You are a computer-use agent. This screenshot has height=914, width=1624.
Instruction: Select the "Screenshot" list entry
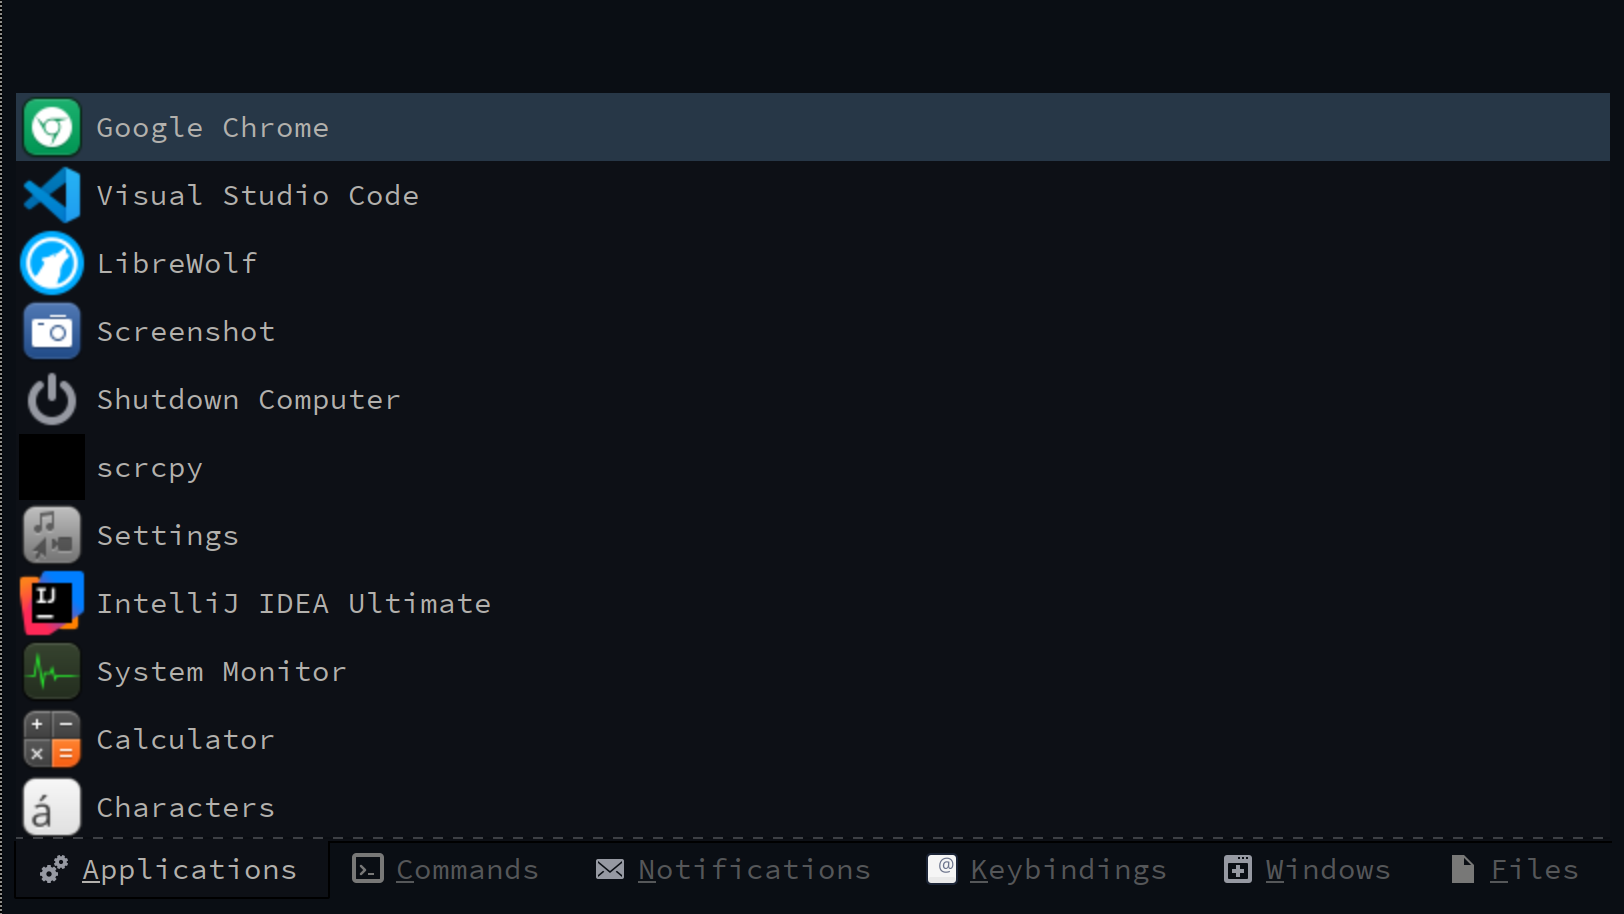813,331
